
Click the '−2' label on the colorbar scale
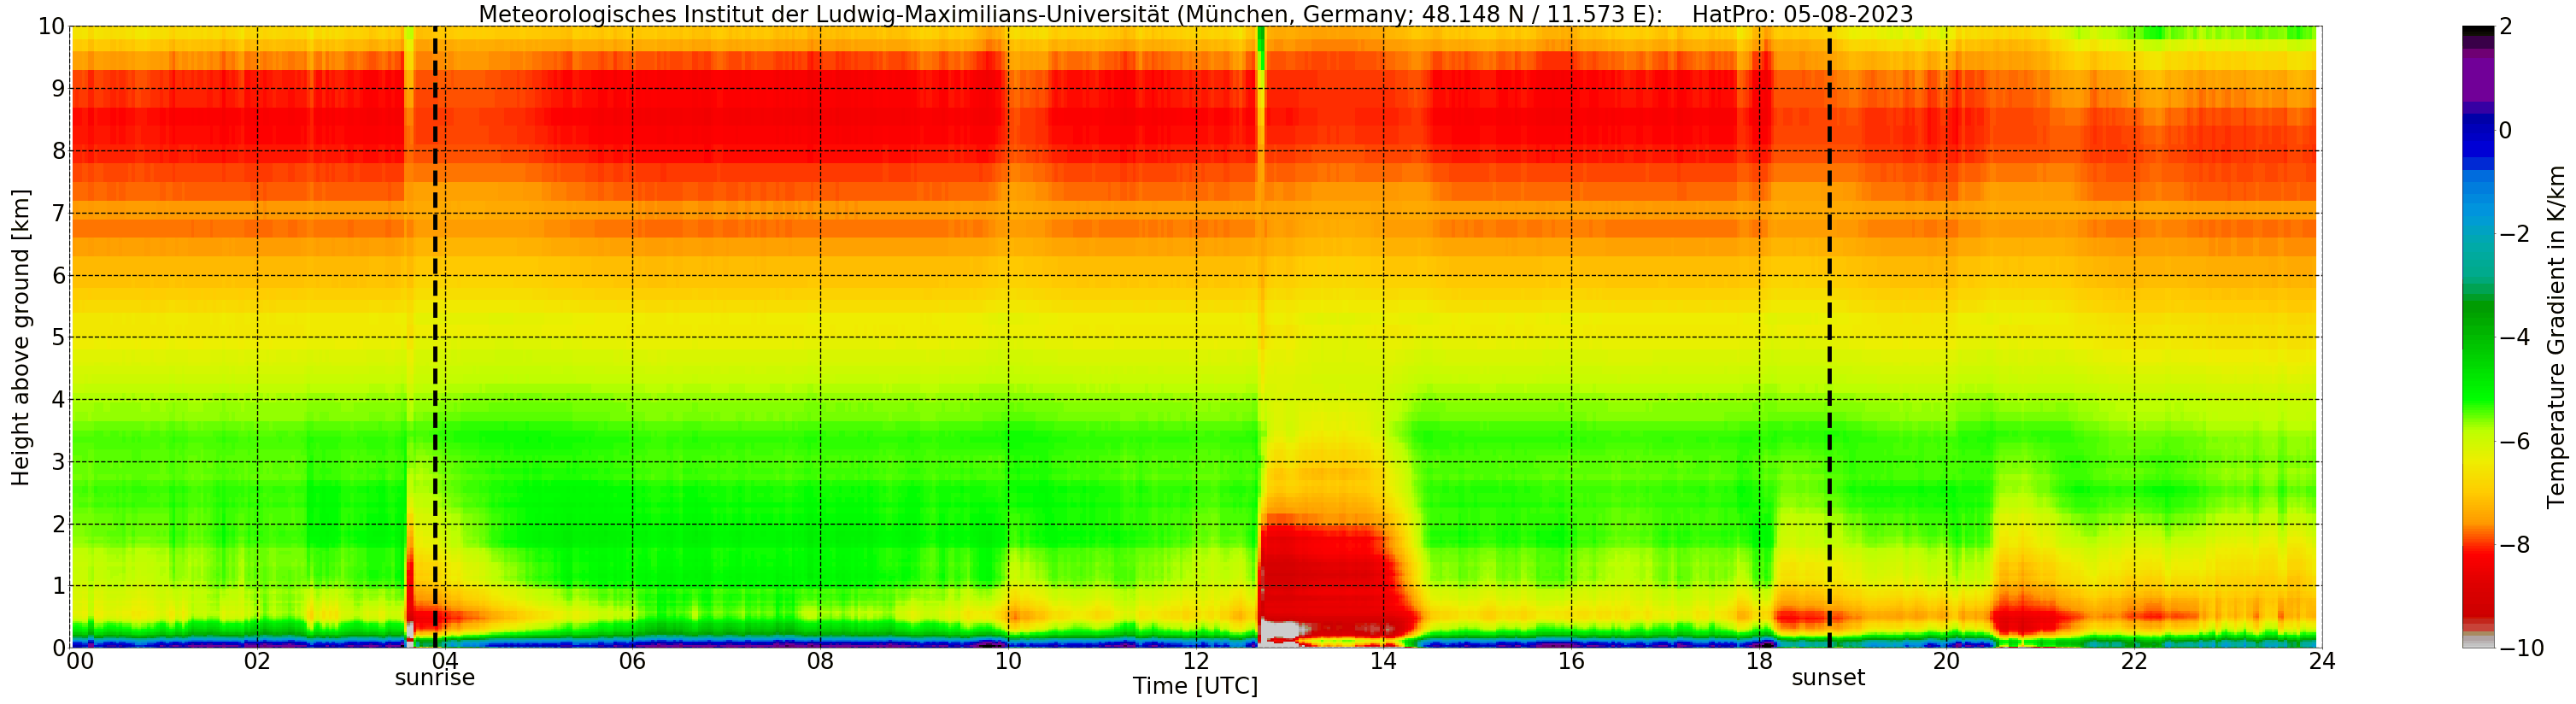tap(2514, 234)
